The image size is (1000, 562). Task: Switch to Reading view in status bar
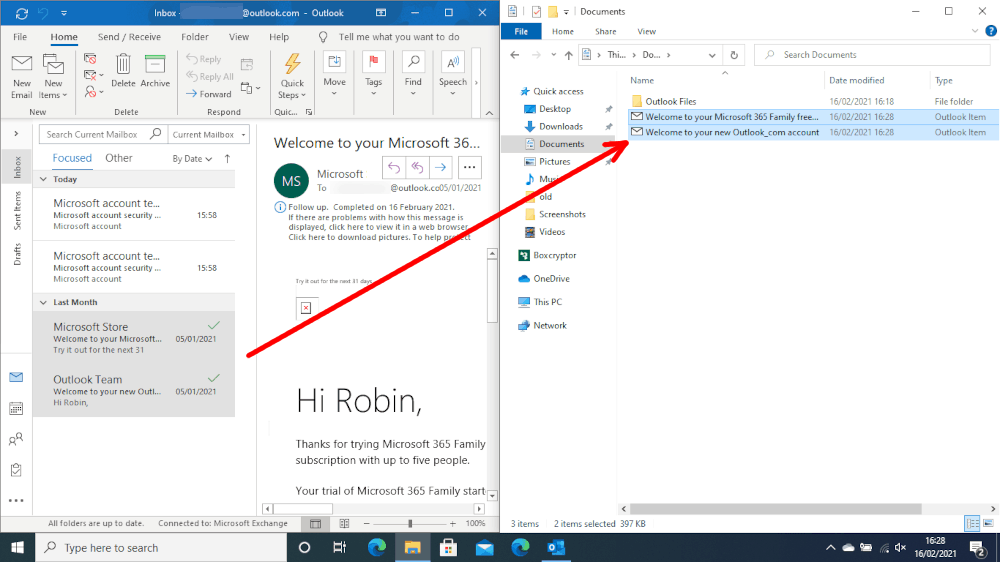coord(344,524)
